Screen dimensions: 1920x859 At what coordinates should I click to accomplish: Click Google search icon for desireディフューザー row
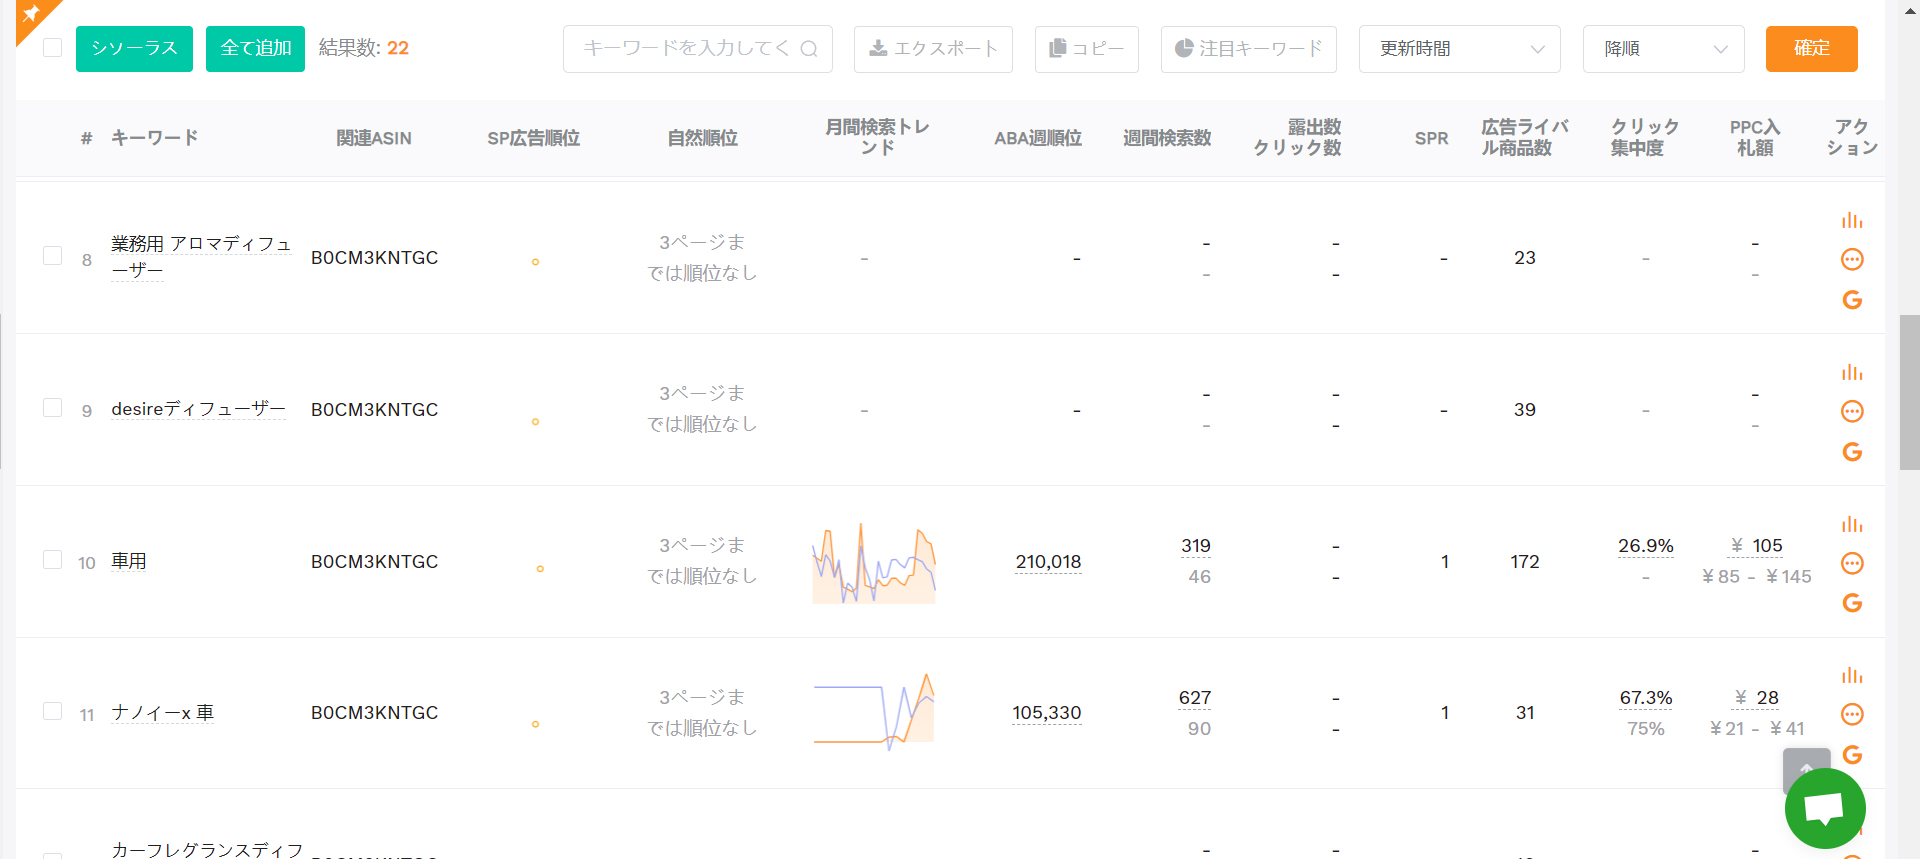[x=1852, y=452]
